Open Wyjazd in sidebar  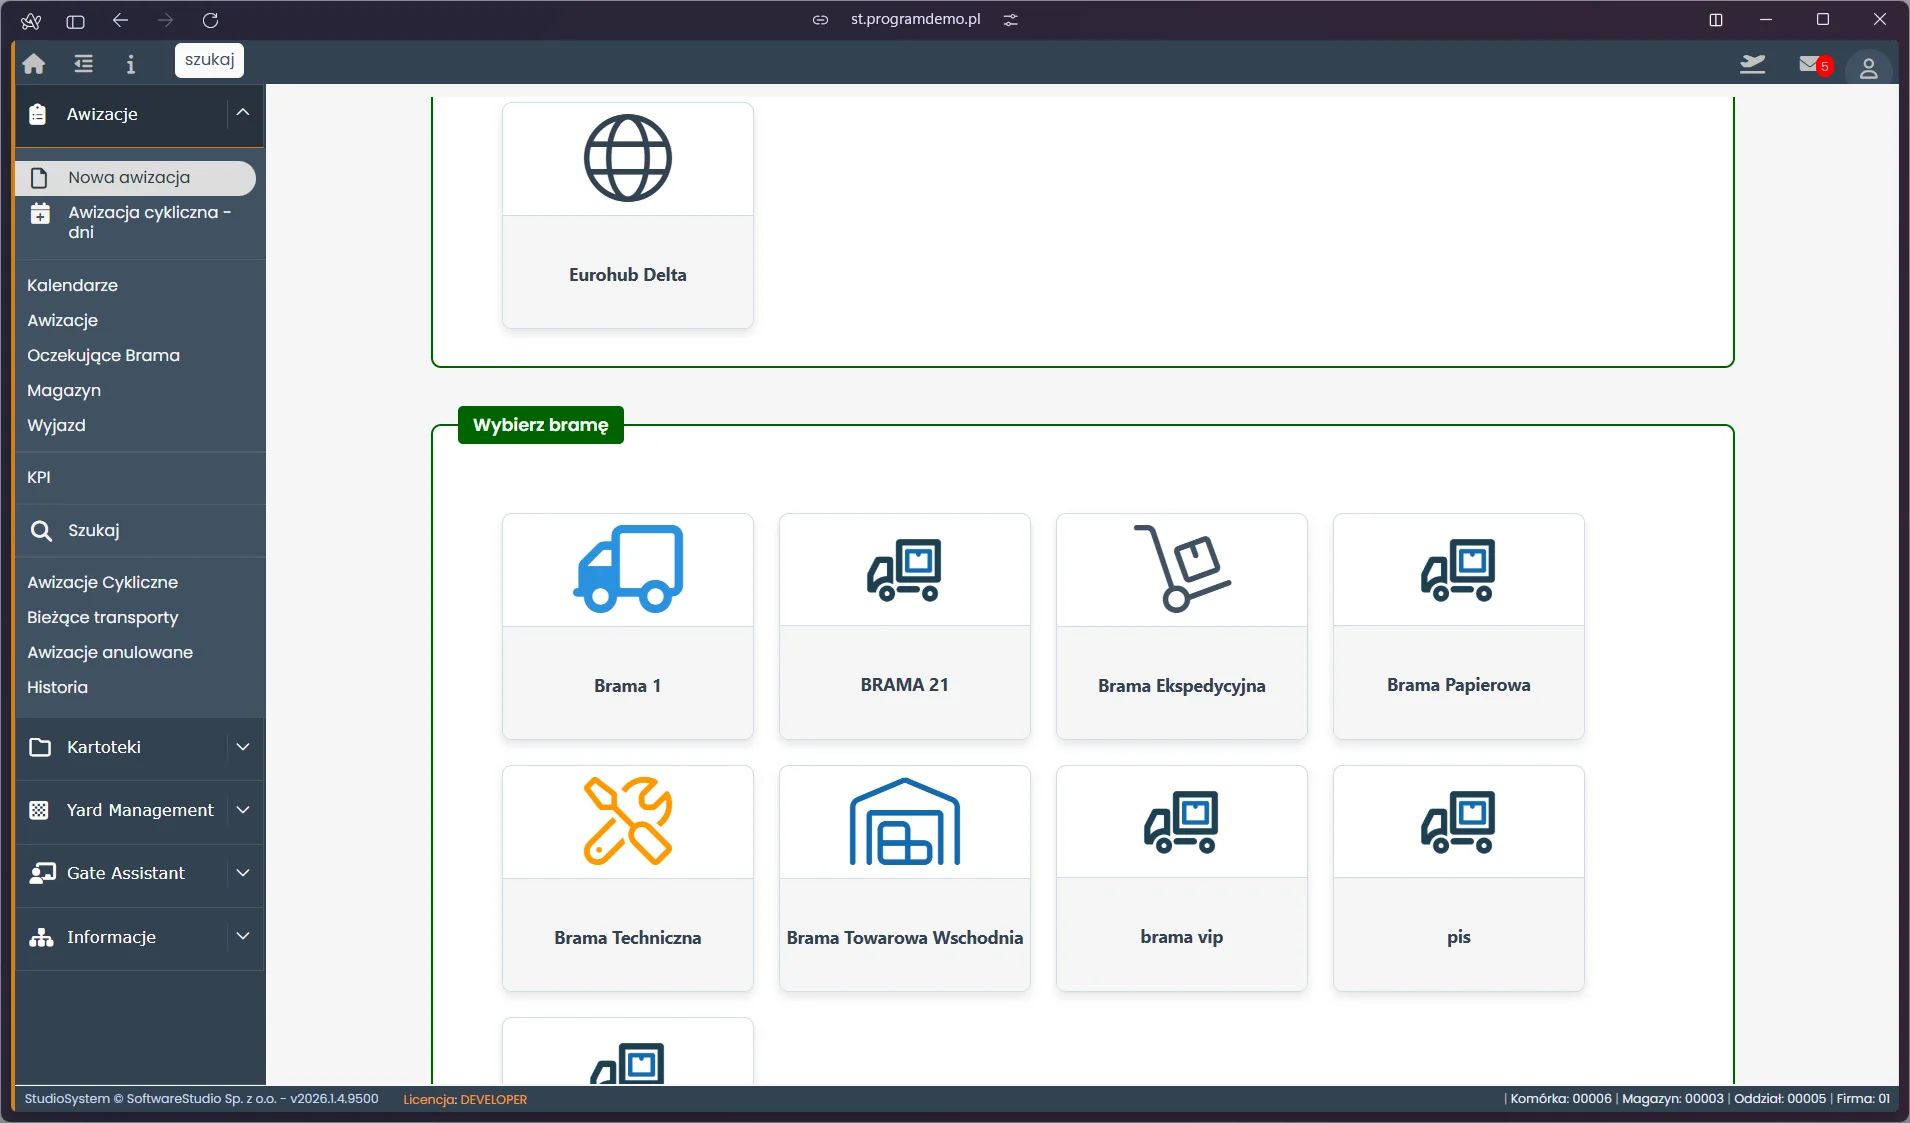tap(56, 425)
